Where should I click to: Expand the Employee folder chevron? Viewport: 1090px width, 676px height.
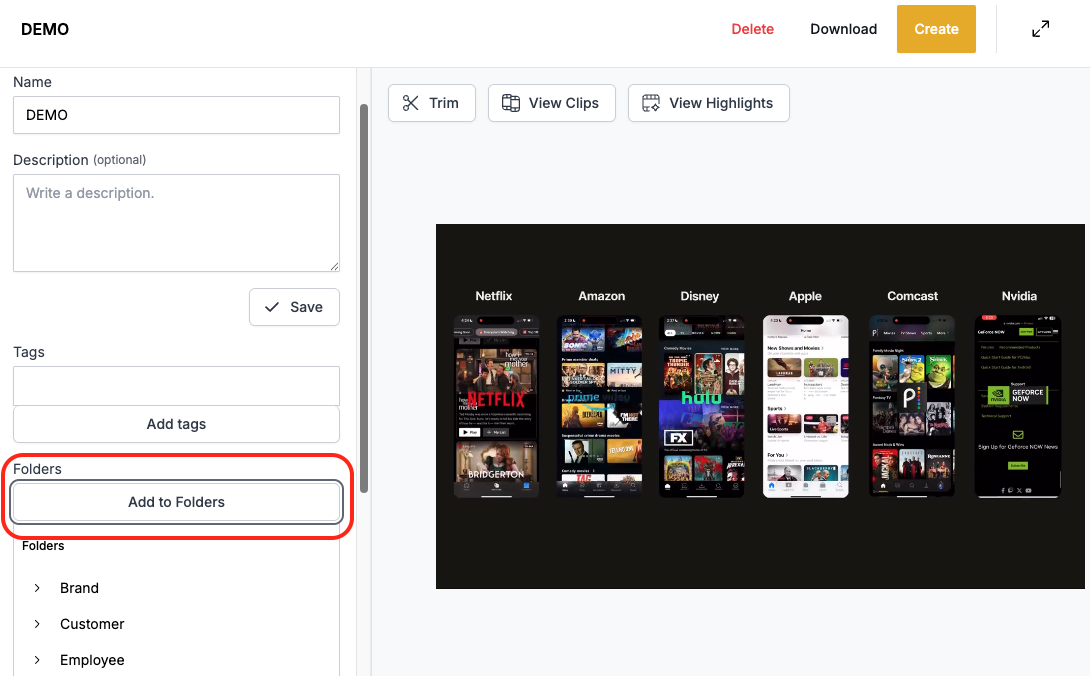tap(37, 660)
